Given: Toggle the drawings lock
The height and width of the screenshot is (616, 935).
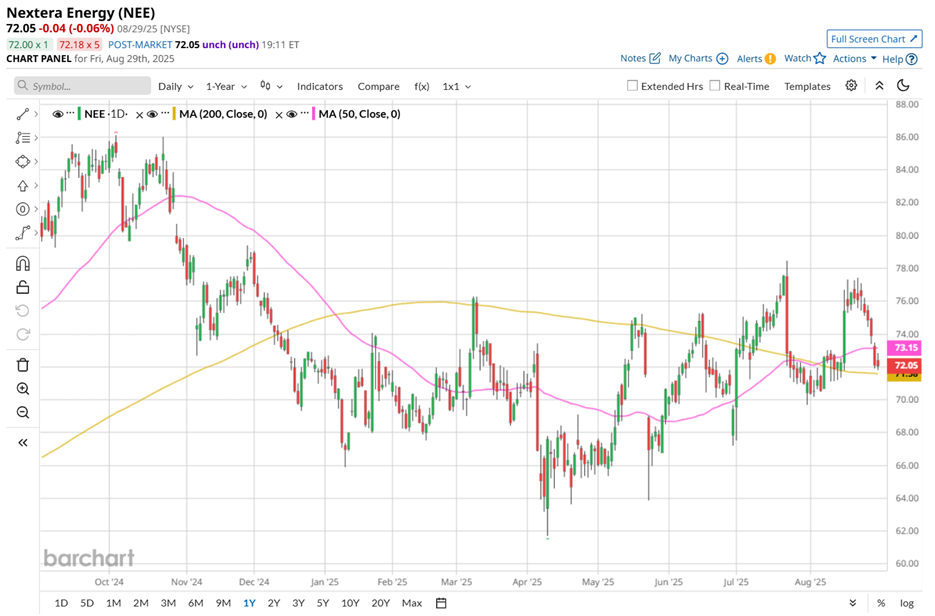Looking at the screenshot, I should pyautogui.click(x=23, y=287).
